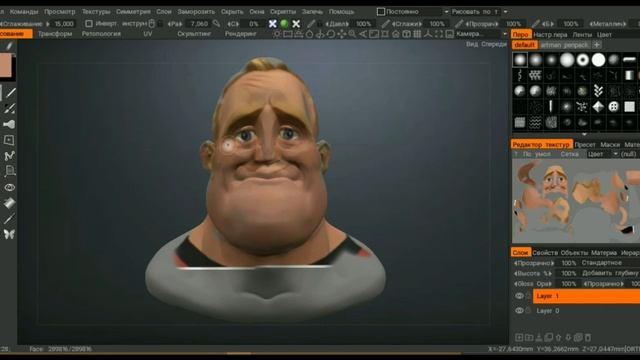The height and width of the screenshot is (360, 640).
Task: Switch to the Ретопология room tab
Action: click(x=101, y=34)
